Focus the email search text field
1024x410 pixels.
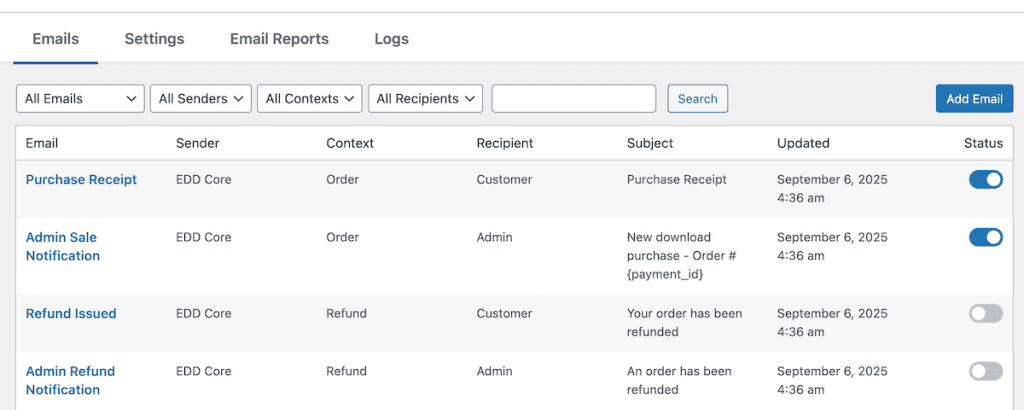point(573,99)
